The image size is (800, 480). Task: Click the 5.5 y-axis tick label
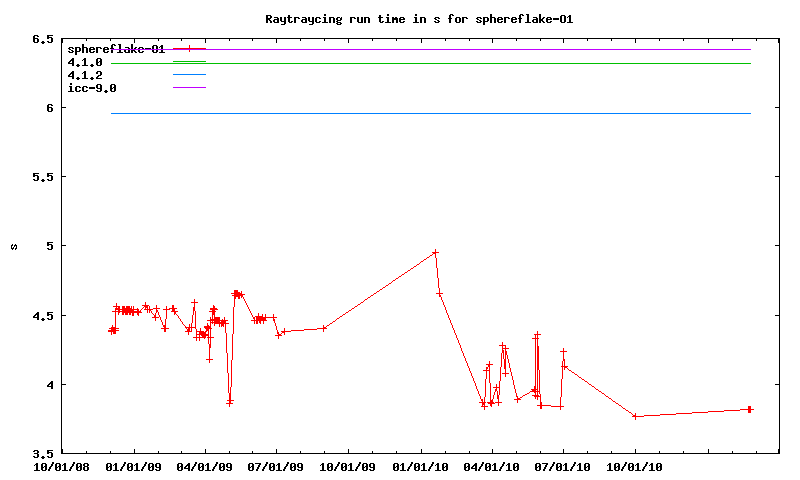point(42,177)
